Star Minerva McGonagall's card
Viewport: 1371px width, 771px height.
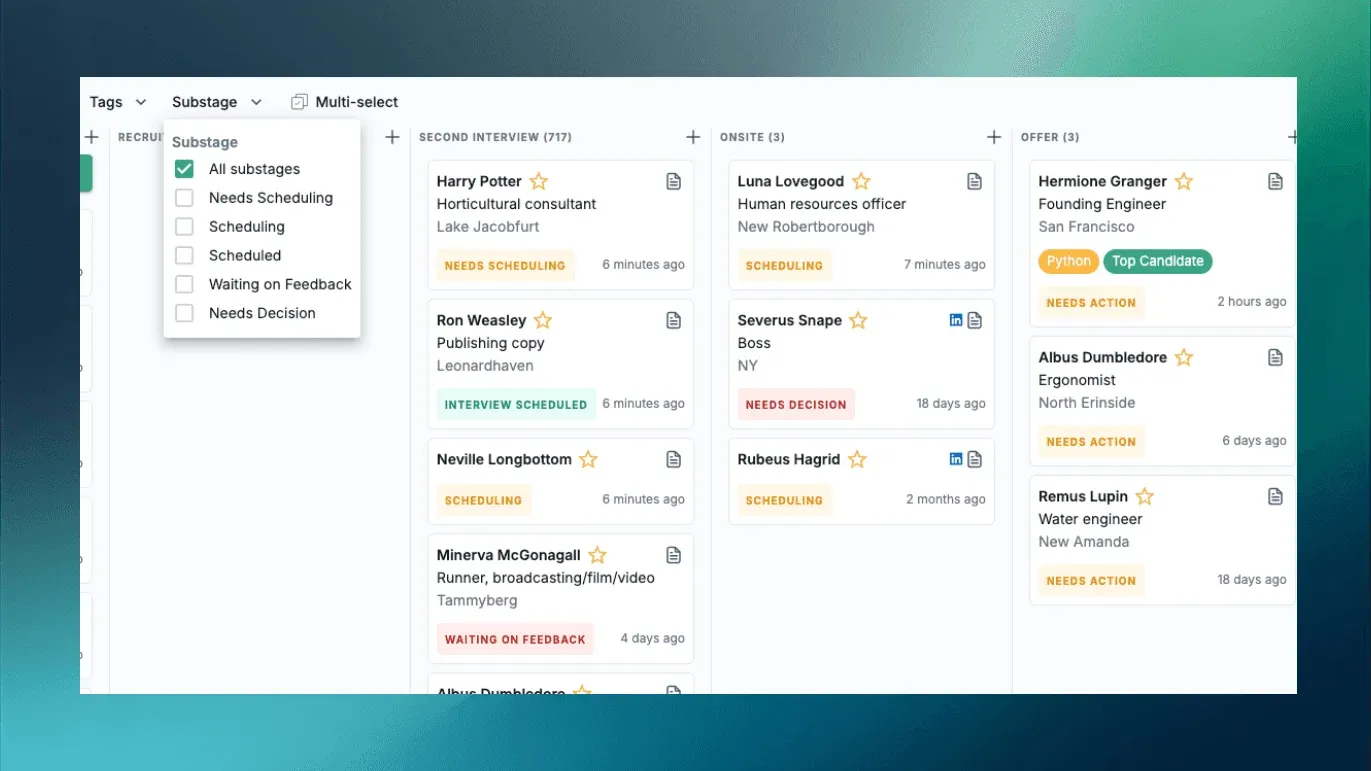[x=597, y=555]
